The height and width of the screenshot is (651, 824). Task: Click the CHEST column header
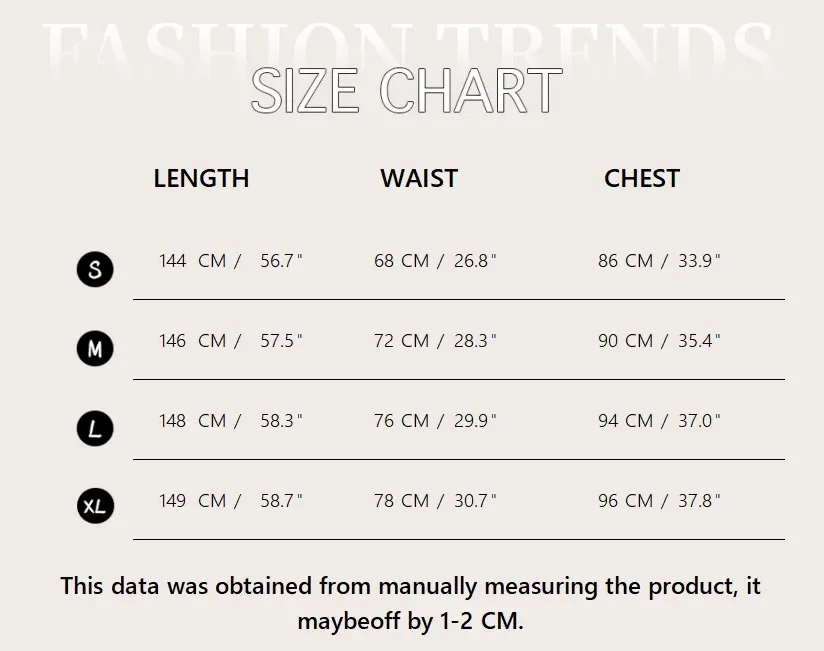click(x=642, y=179)
